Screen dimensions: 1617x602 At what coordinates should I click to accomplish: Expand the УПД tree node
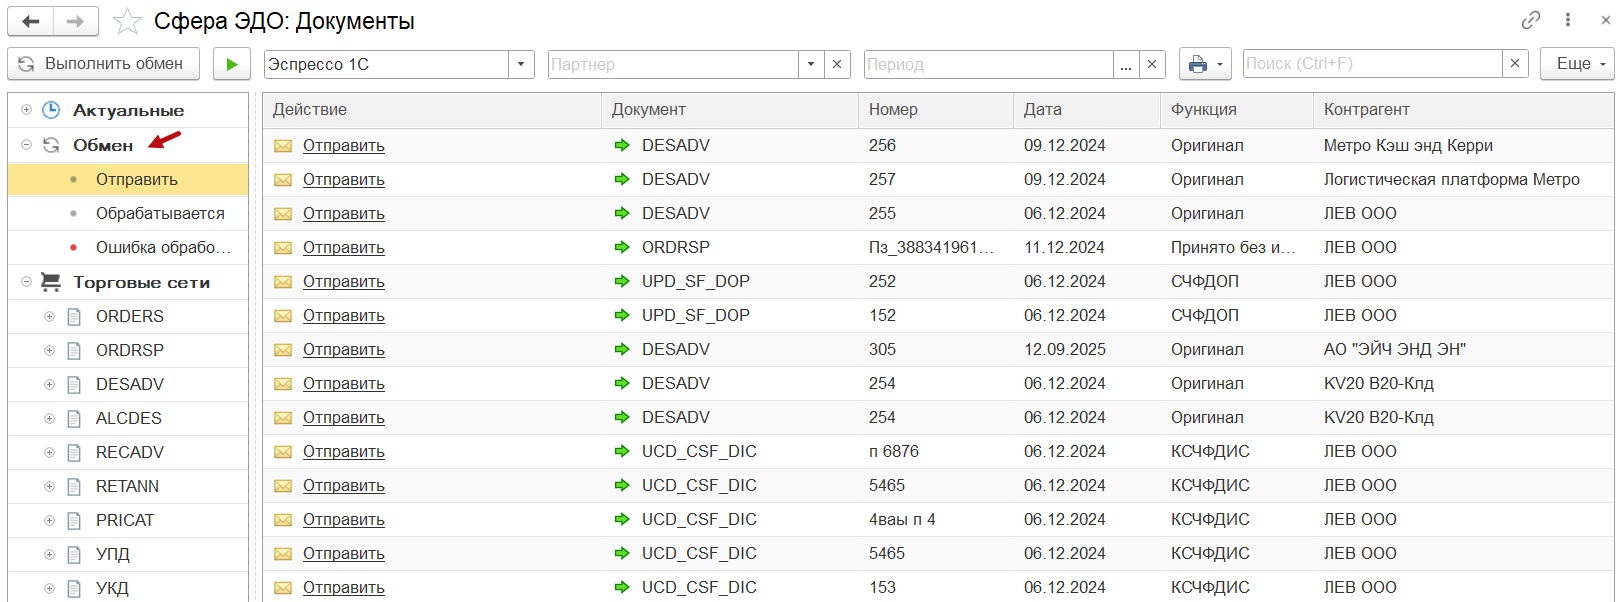49,554
